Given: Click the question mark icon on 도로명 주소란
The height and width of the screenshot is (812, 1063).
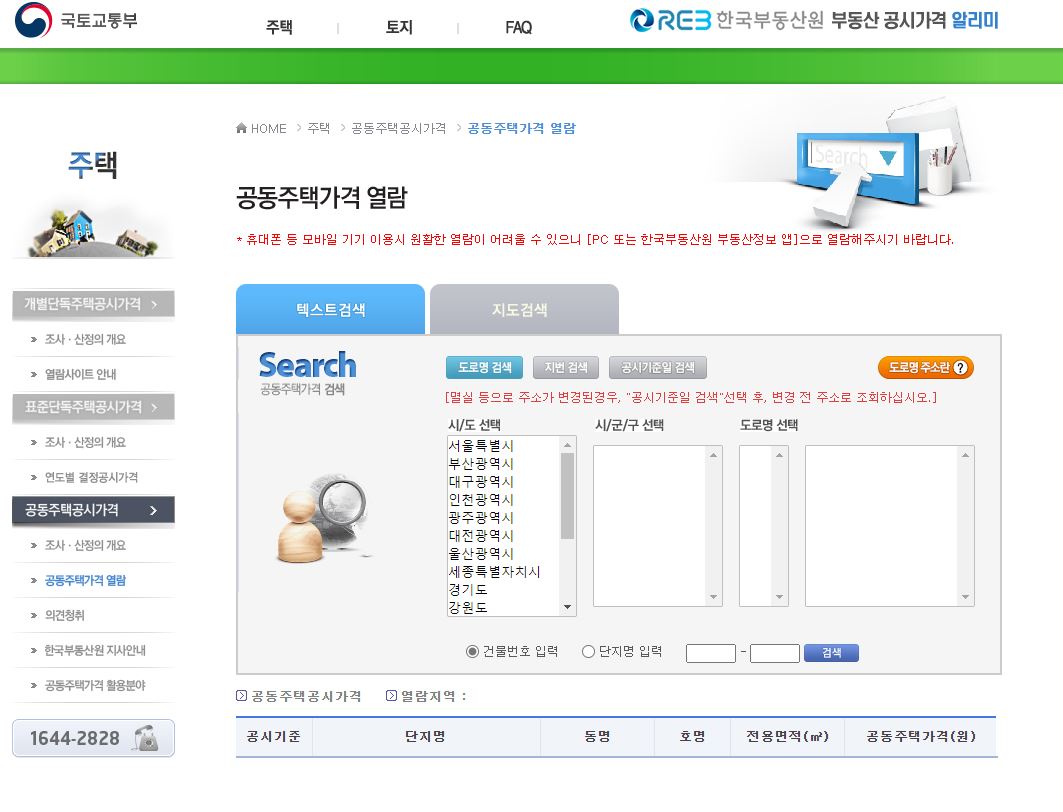Looking at the screenshot, I should (x=960, y=367).
